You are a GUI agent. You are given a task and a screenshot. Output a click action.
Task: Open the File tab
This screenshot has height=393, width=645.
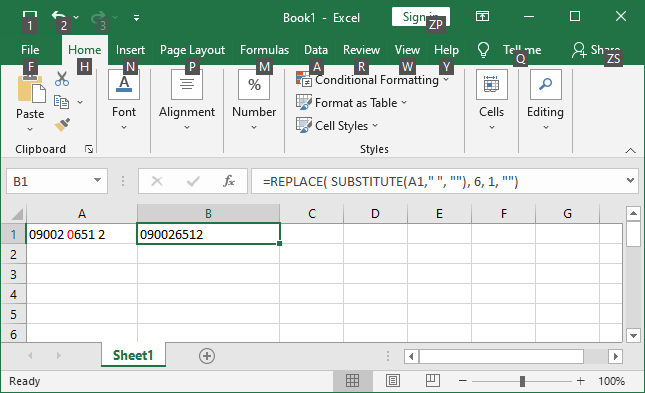pos(30,50)
